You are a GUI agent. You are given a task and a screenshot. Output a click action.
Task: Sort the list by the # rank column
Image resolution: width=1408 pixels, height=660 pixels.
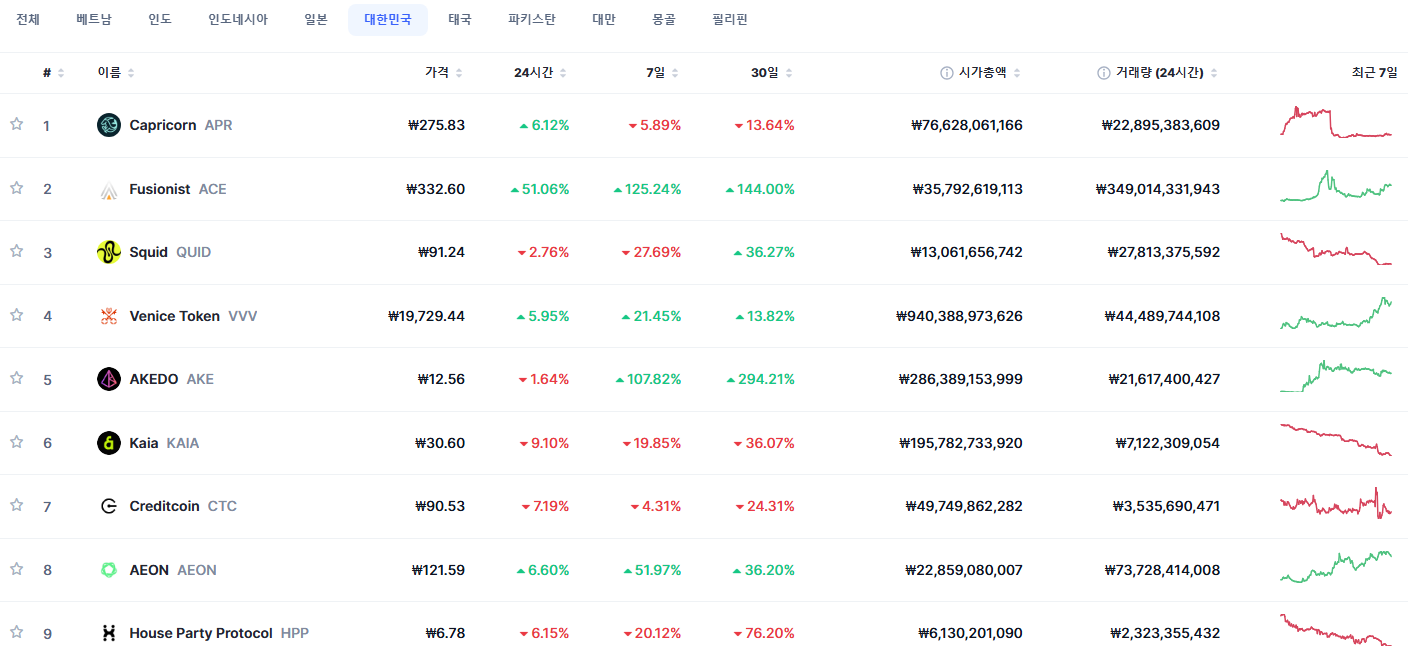tap(53, 73)
